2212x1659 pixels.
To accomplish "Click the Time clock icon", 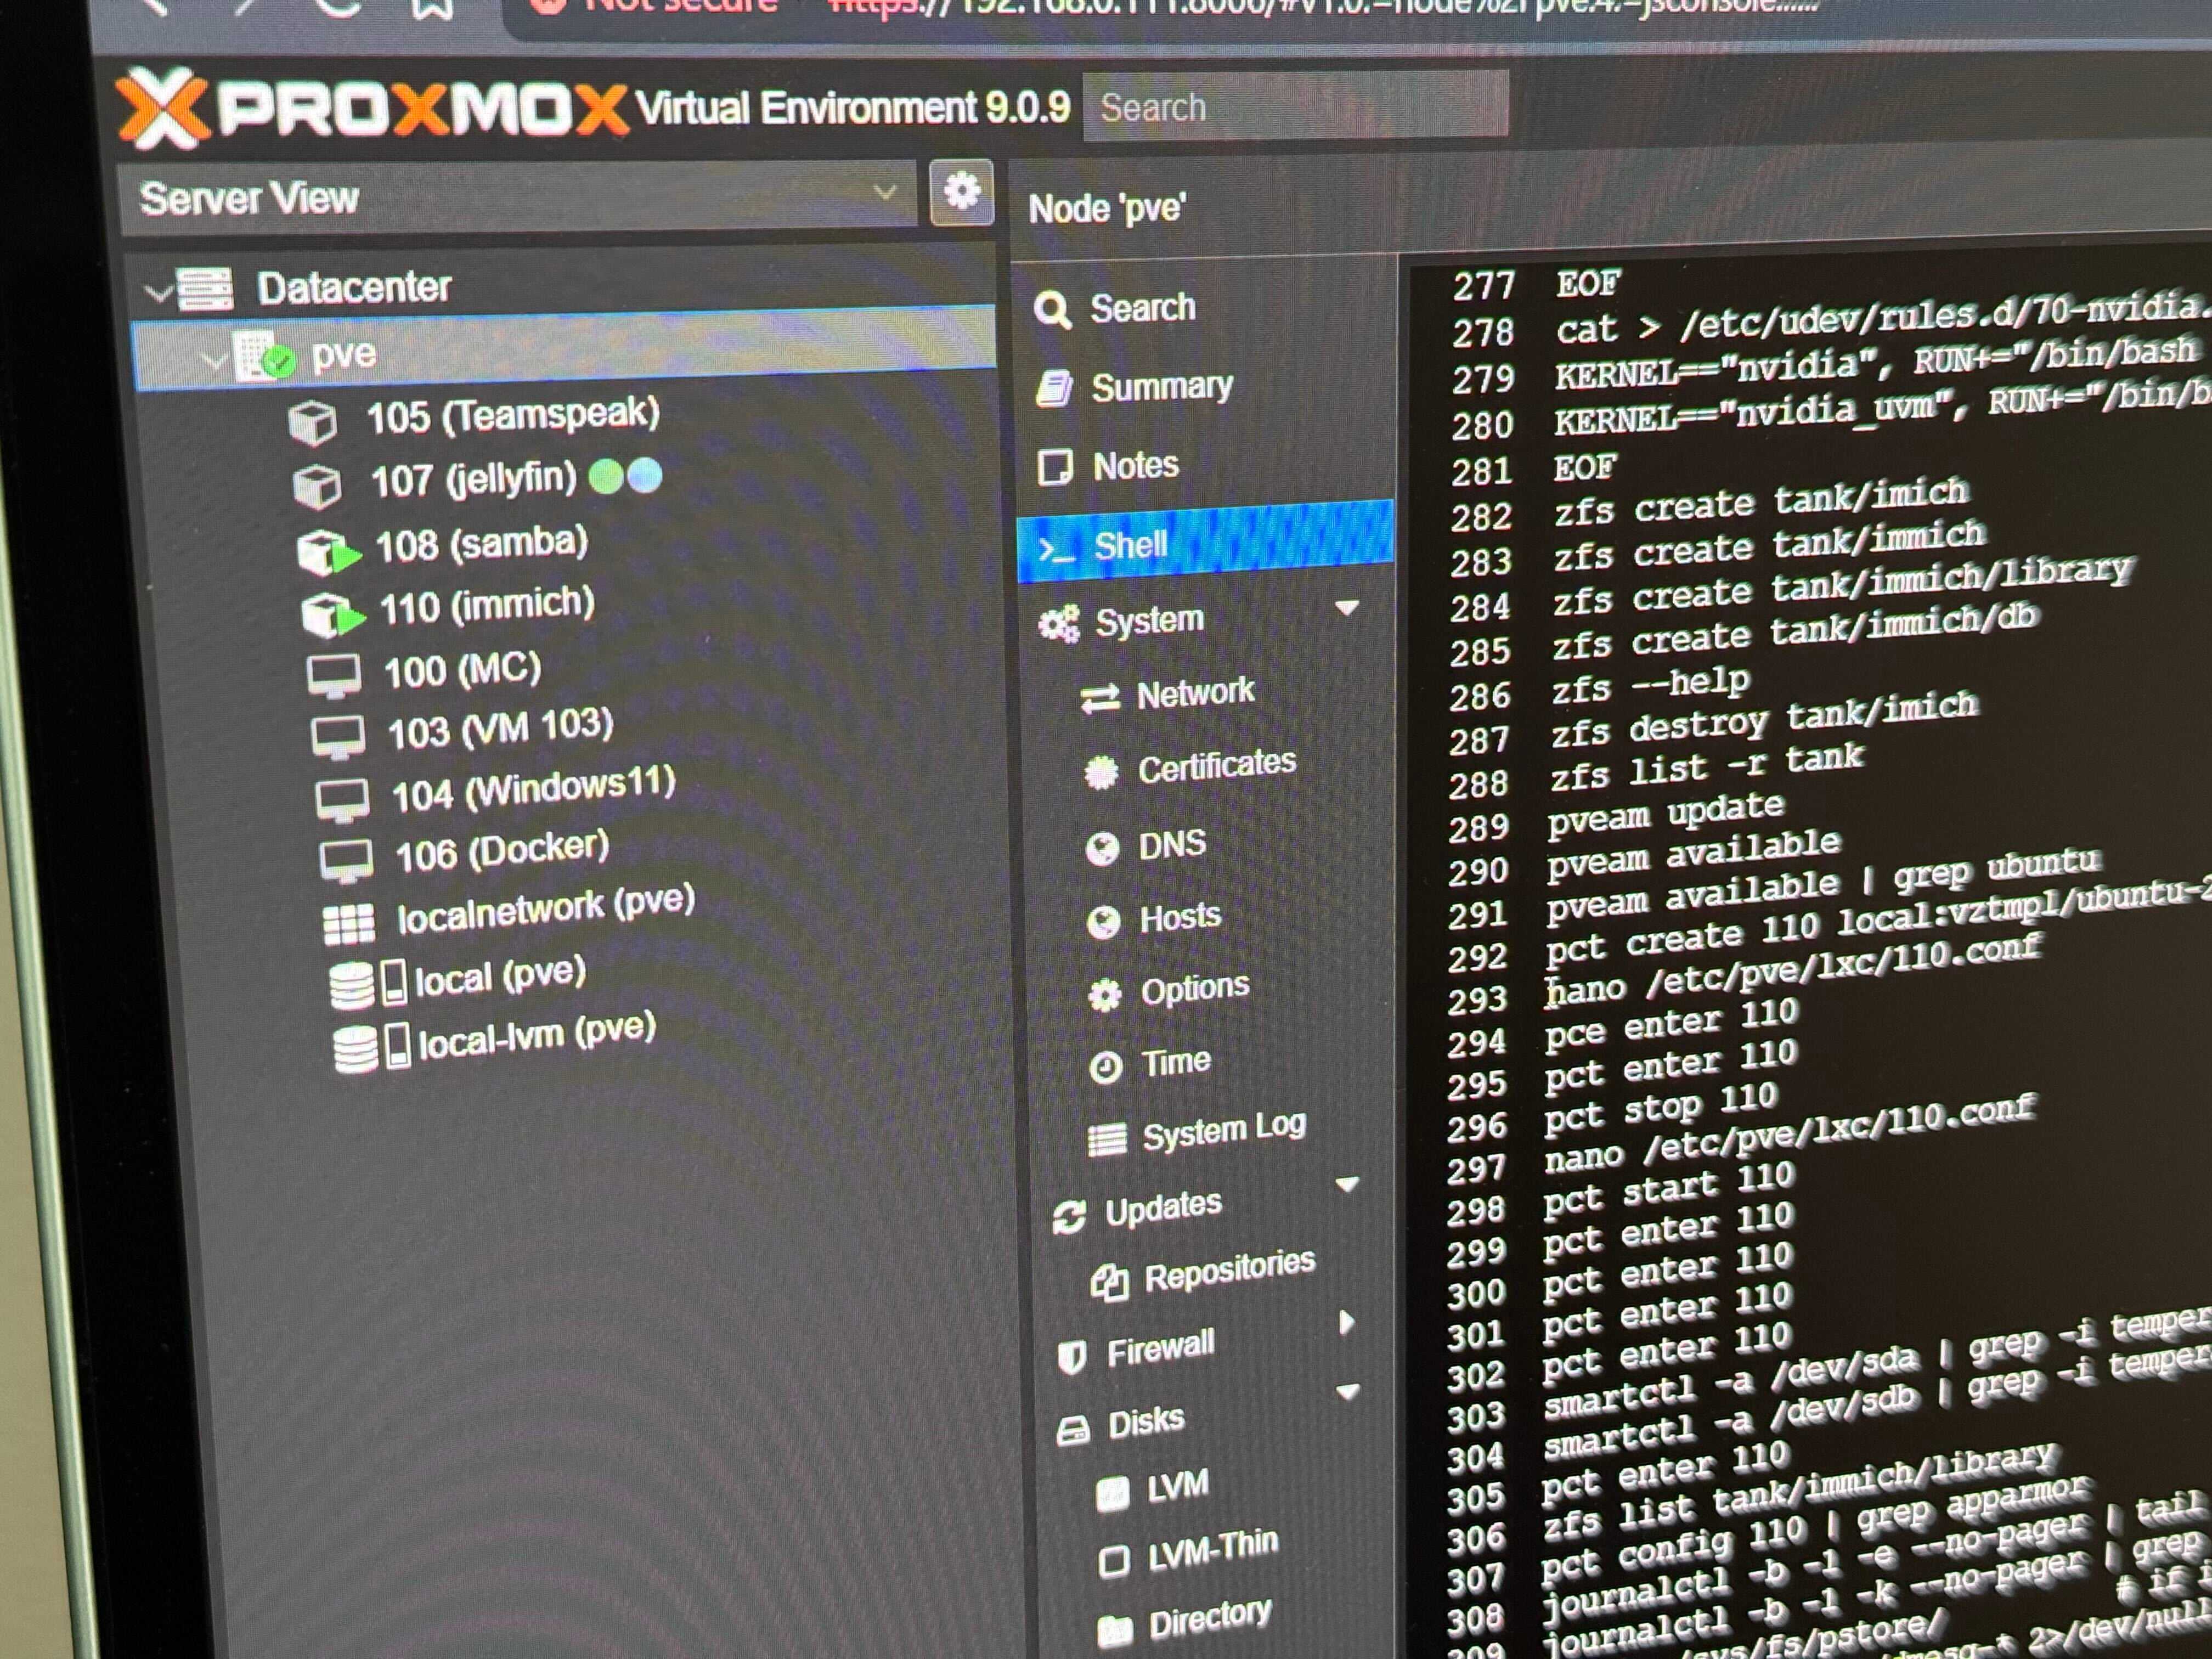I will click(x=1105, y=1067).
